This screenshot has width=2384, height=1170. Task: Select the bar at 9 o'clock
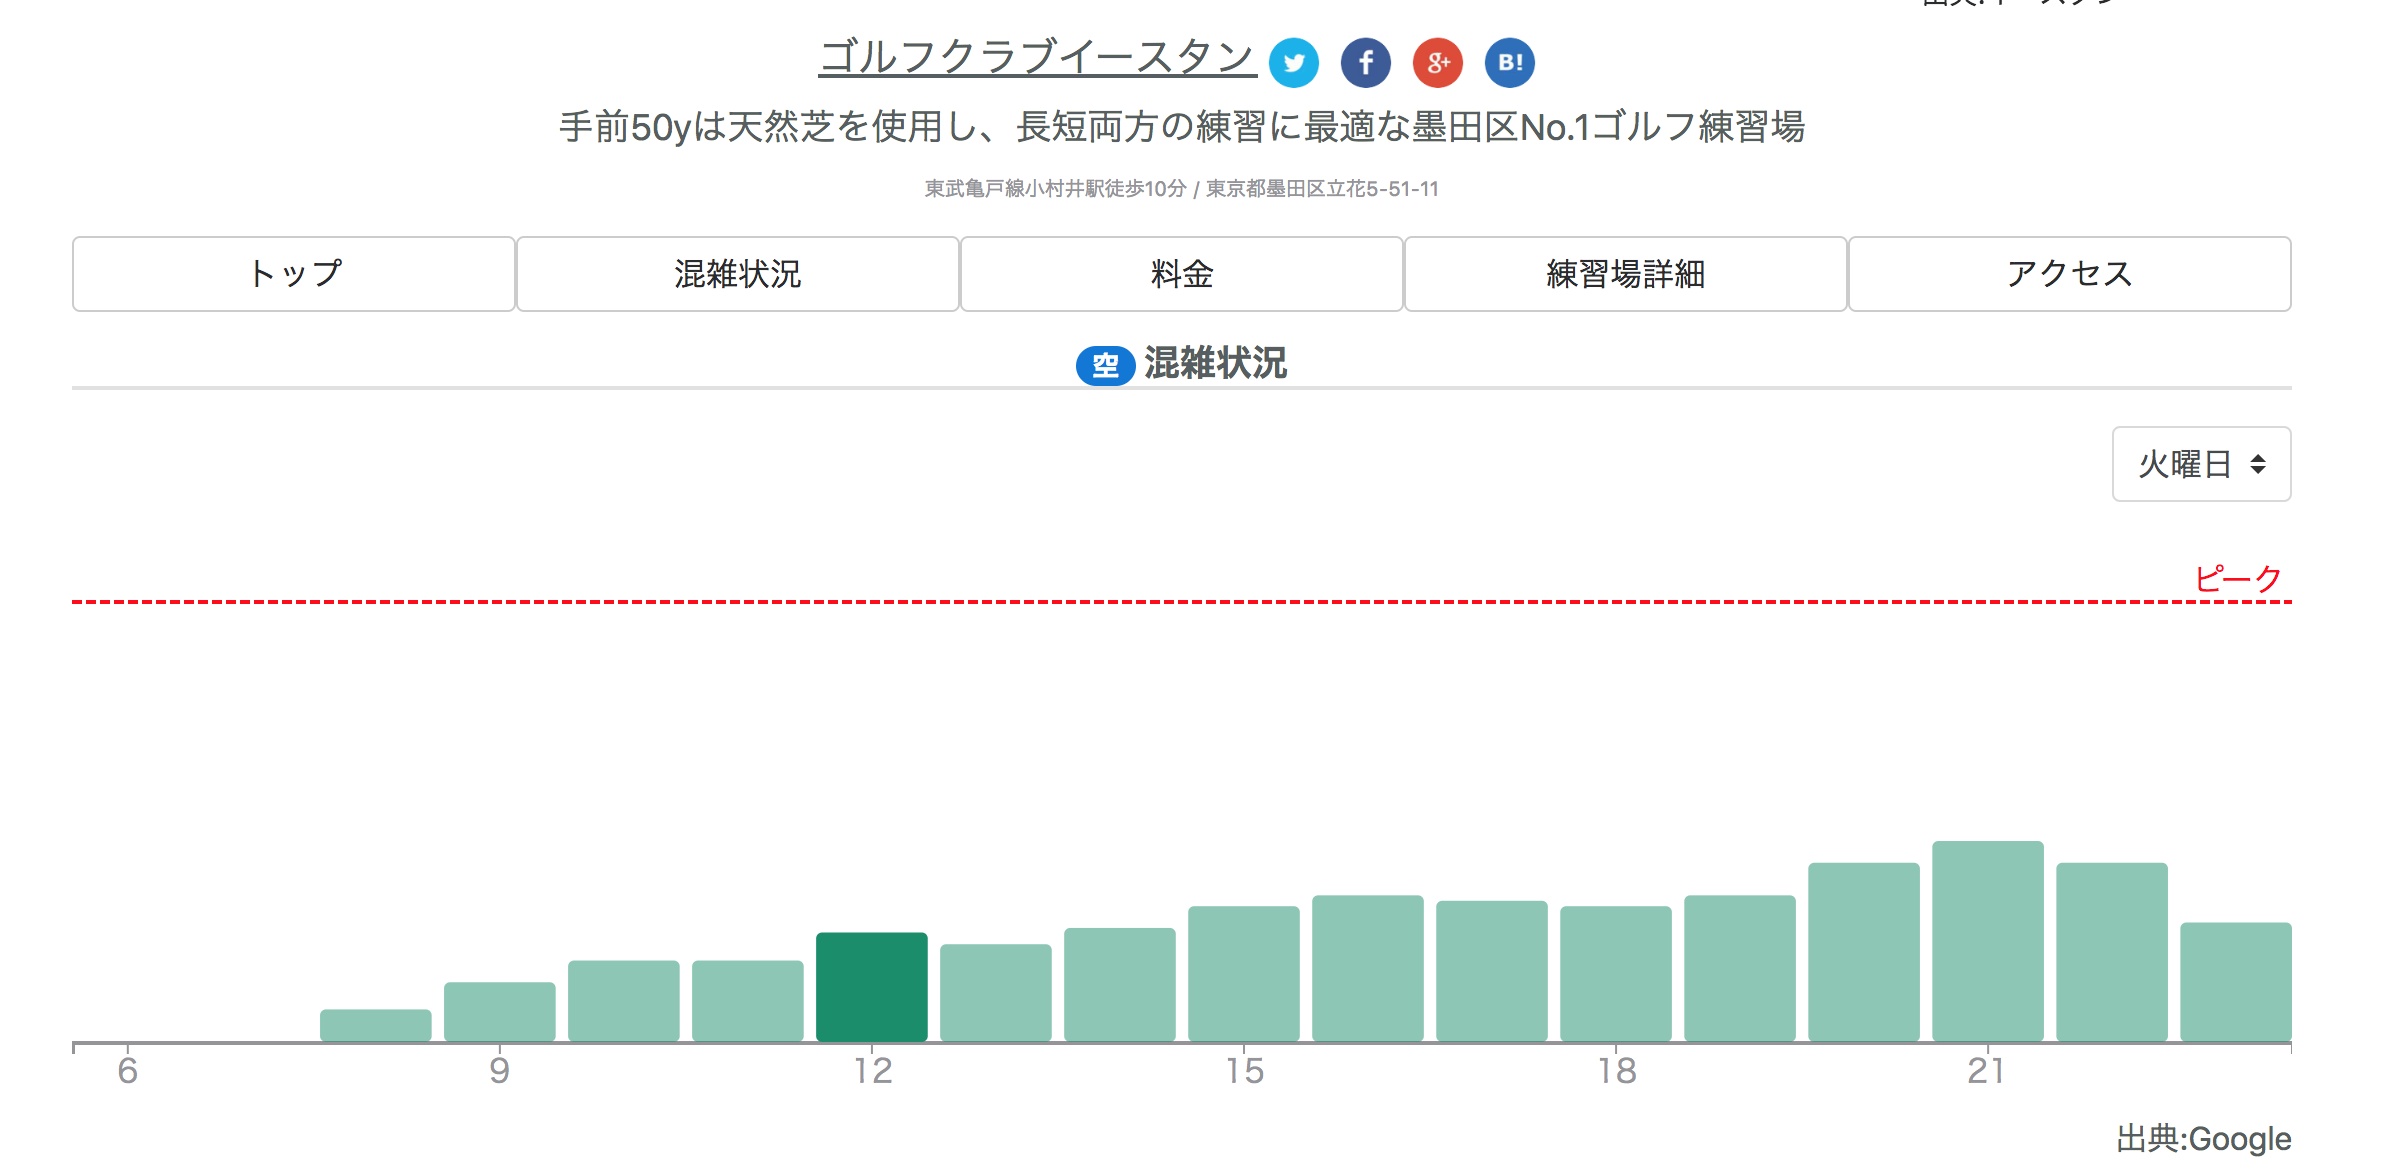(500, 1012)
